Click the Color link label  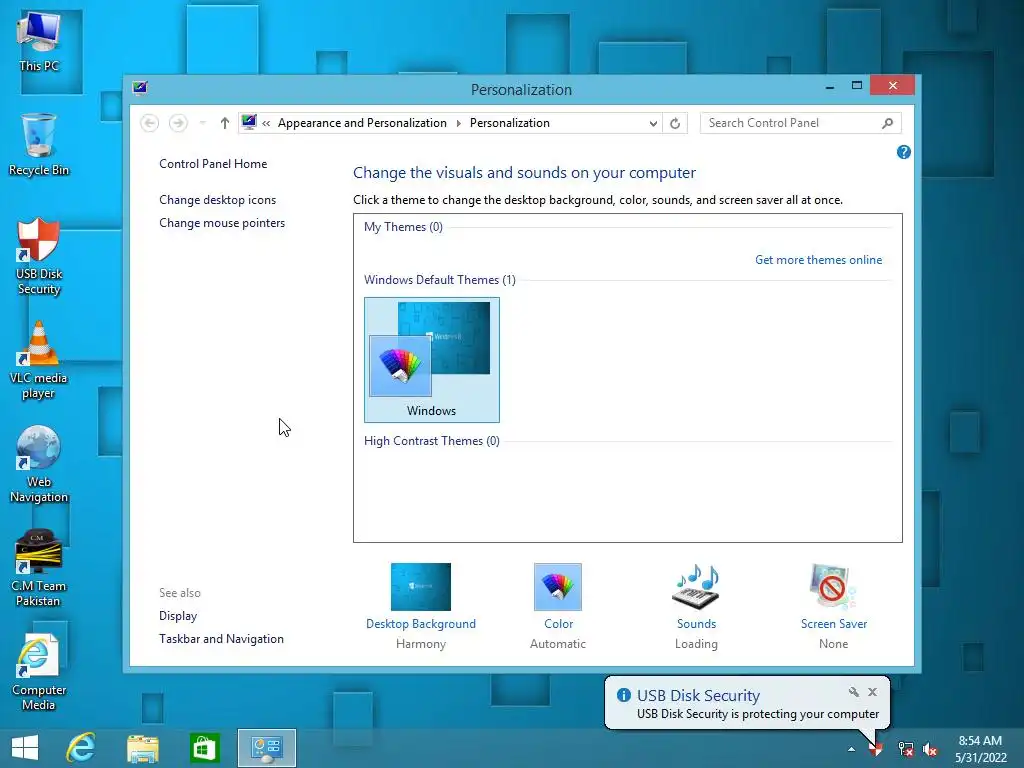[558, 624]
